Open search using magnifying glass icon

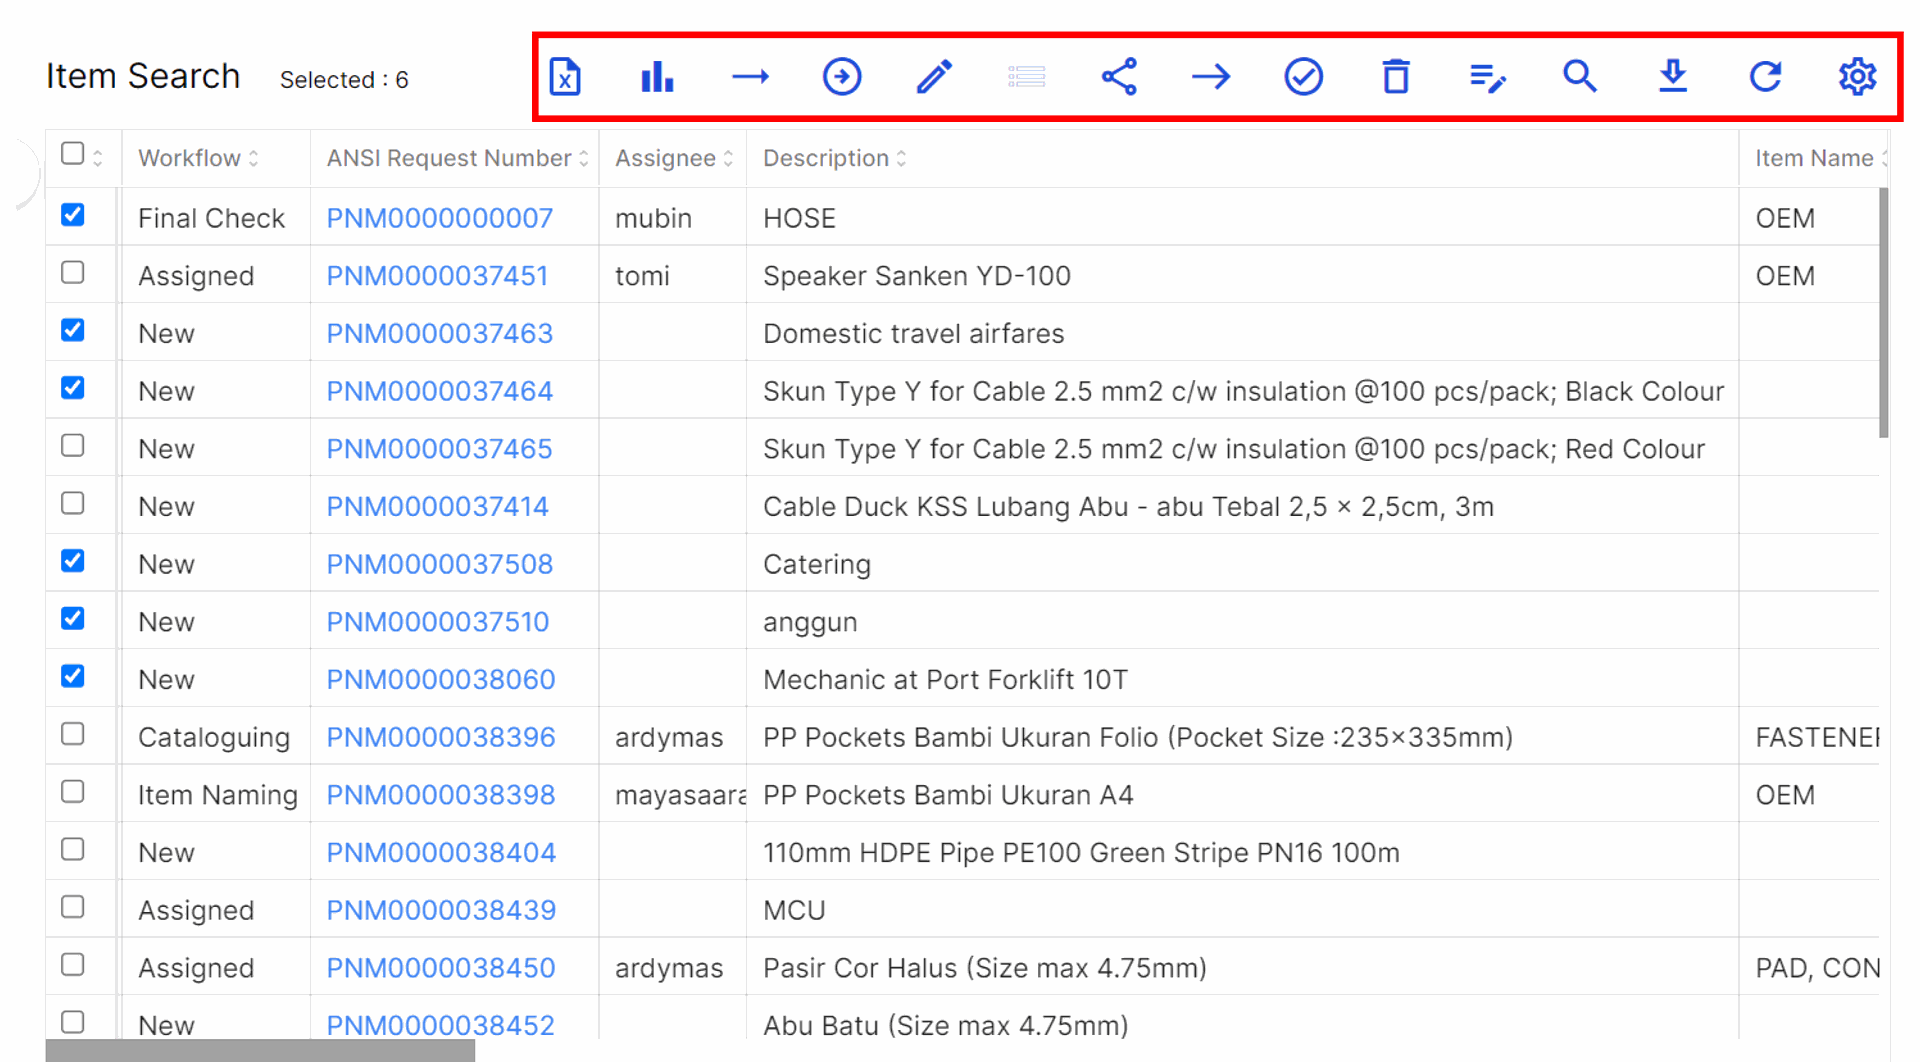(1579, 77)
